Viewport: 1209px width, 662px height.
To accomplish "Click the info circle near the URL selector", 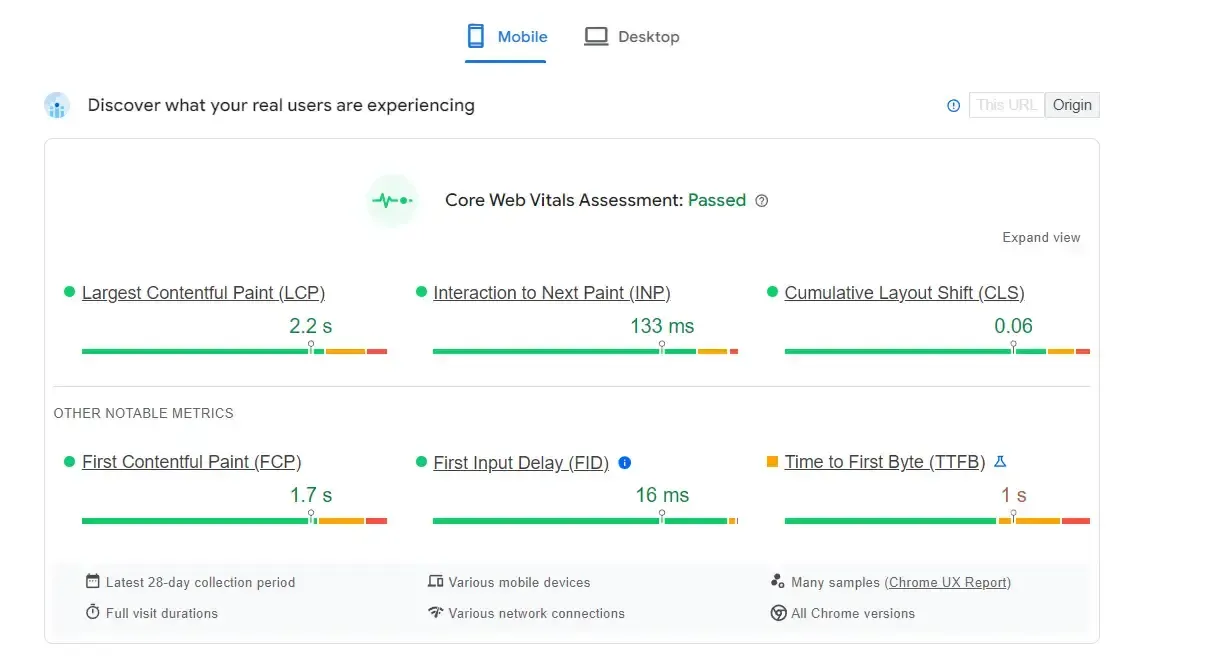I will pos(953,105).
